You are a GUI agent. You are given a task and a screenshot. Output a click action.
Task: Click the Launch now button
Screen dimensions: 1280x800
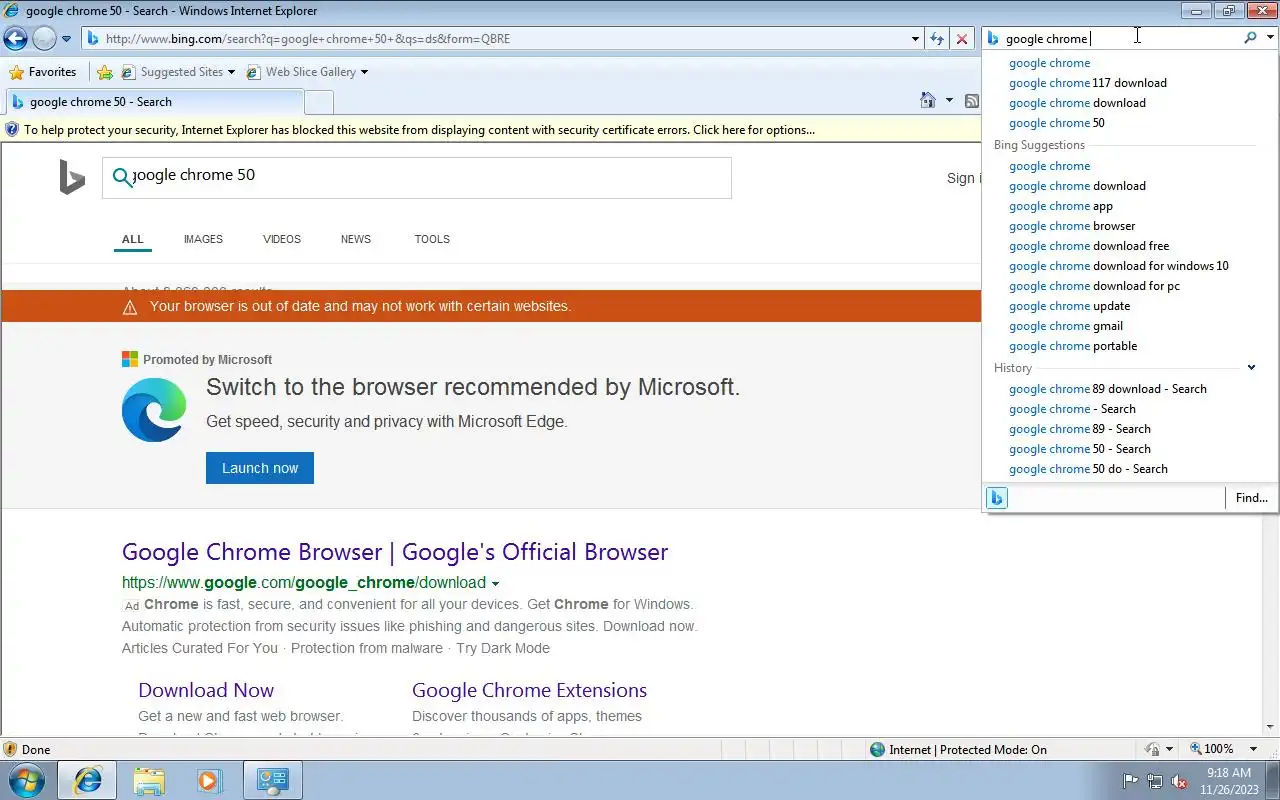260,468
